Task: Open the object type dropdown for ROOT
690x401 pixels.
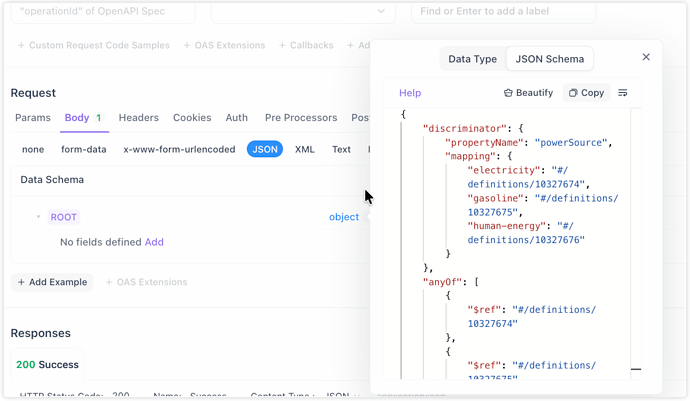Action: click(x=343, y=217)
